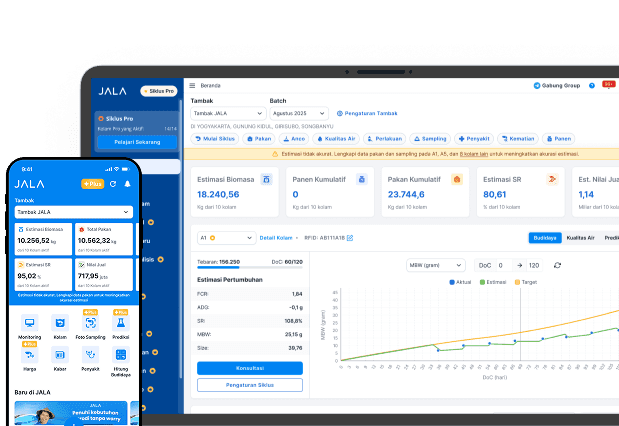Tap the Foto Sampling icon on phone
Image resolution: width=619 pixels, height=426 pixels.
90,325
